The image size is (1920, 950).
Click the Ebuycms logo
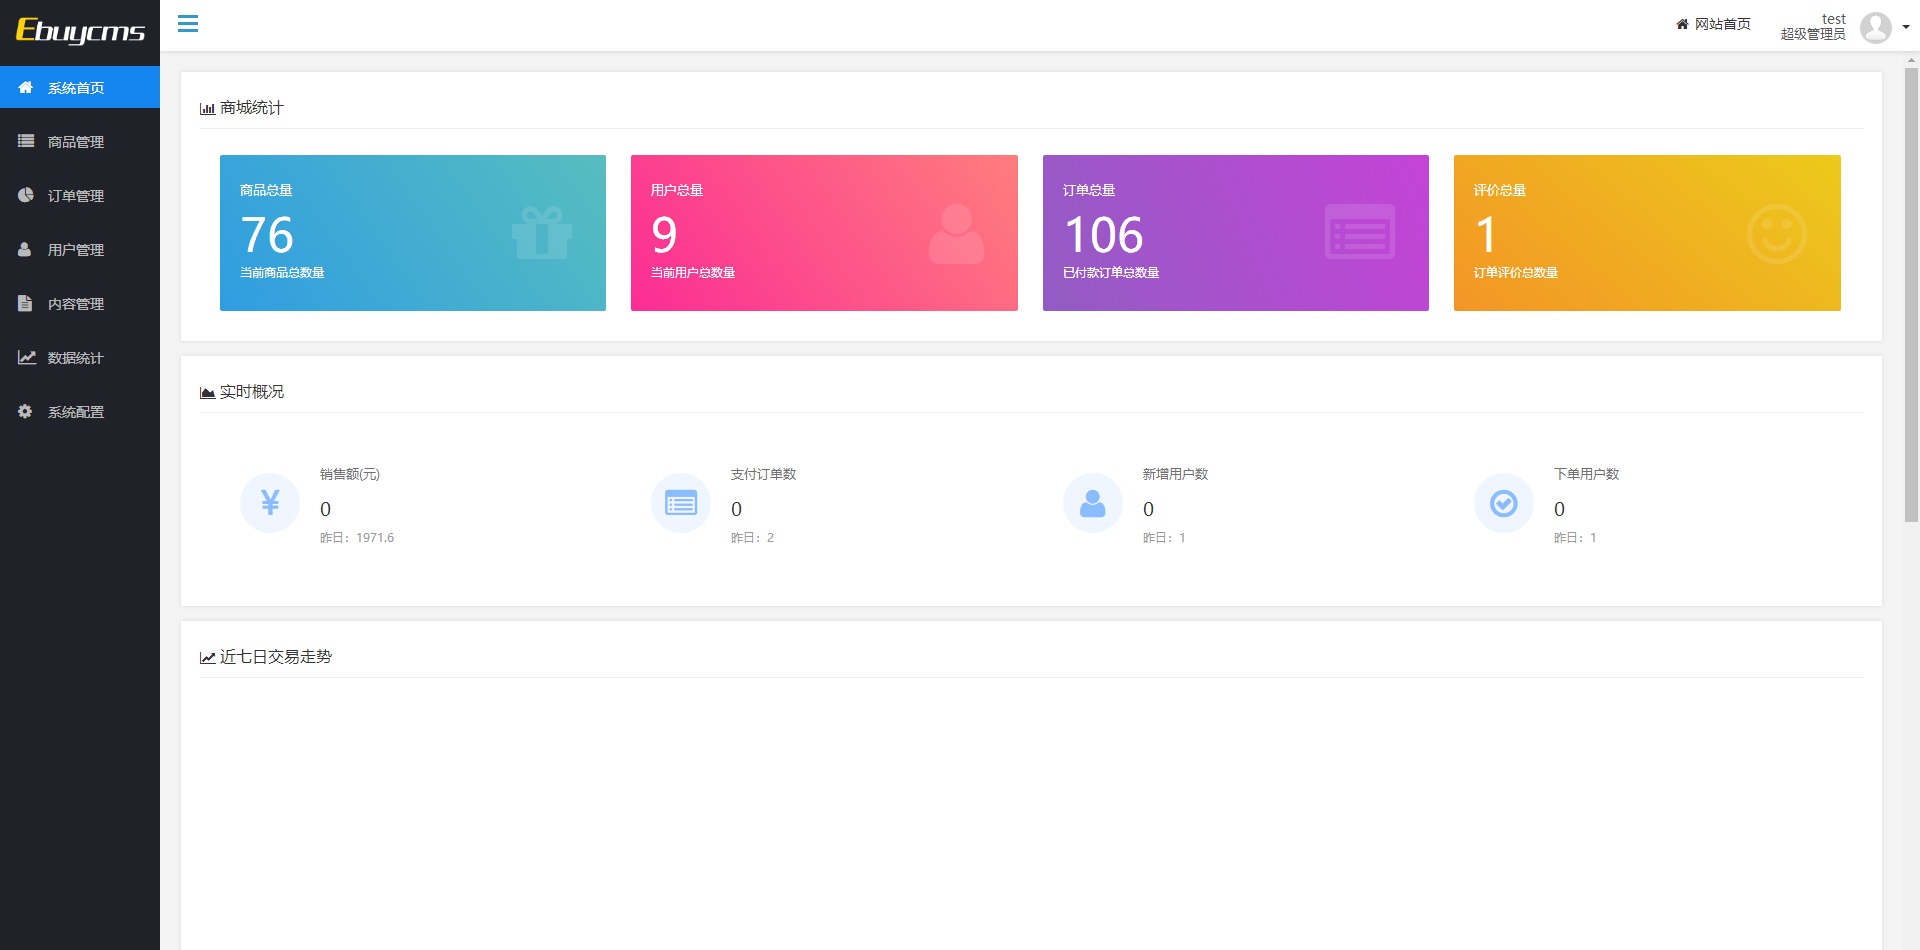(80, 31)
